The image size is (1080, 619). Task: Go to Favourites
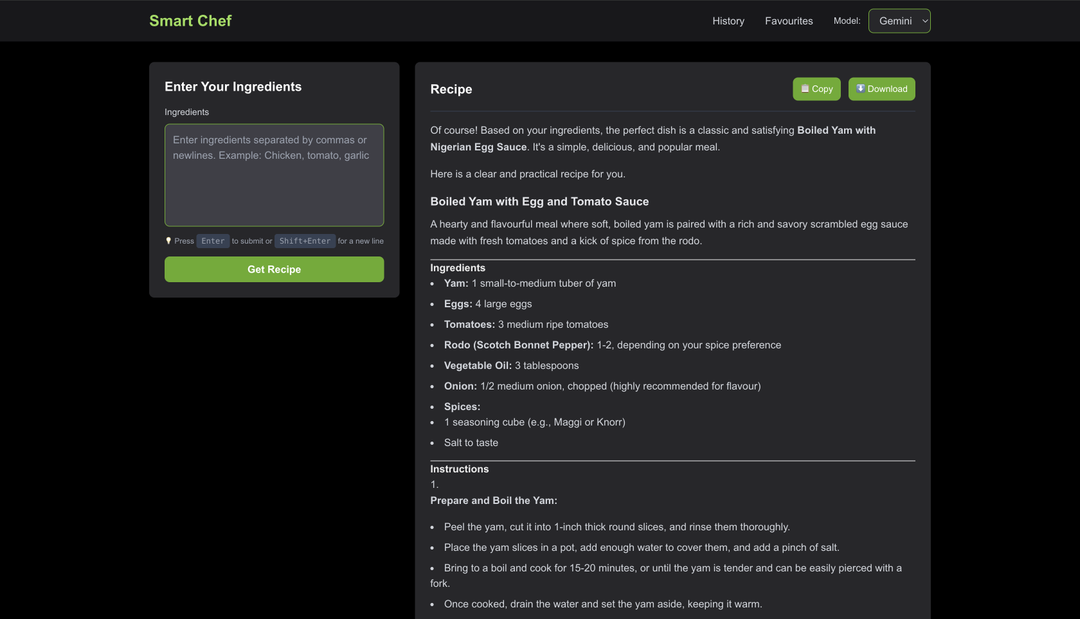tap(789, 20)
